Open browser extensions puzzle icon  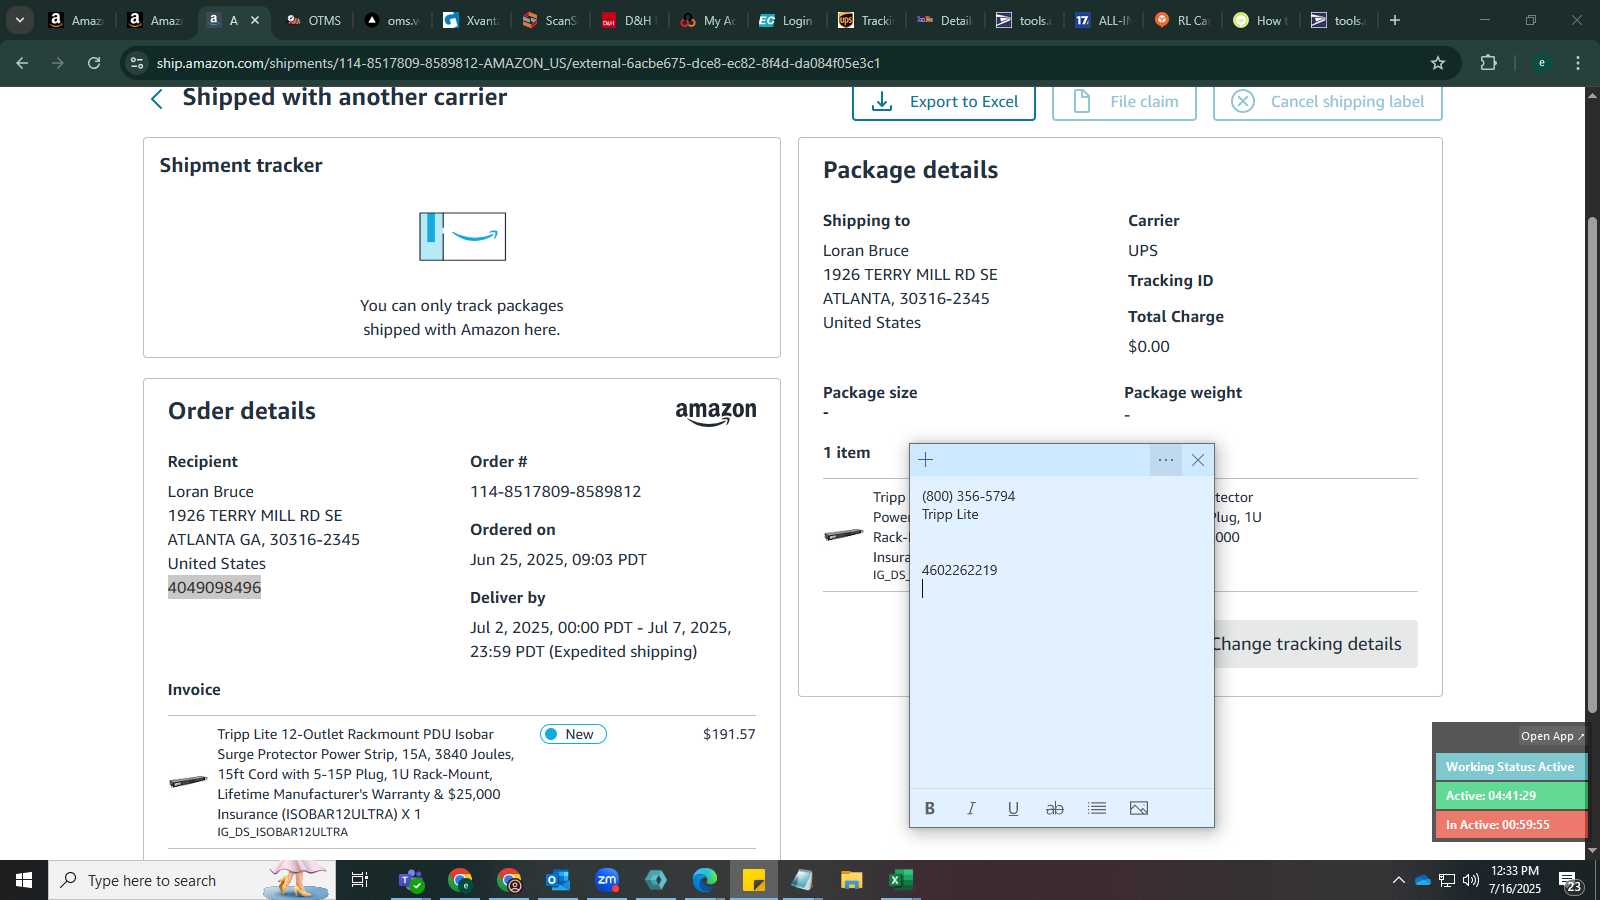[x=1489, y=63]
